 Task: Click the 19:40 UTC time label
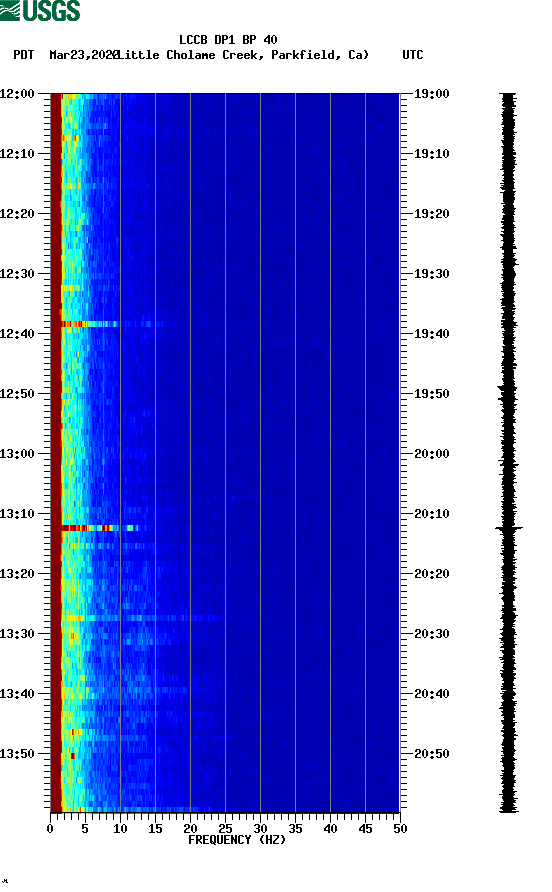(x=431, y=334)
